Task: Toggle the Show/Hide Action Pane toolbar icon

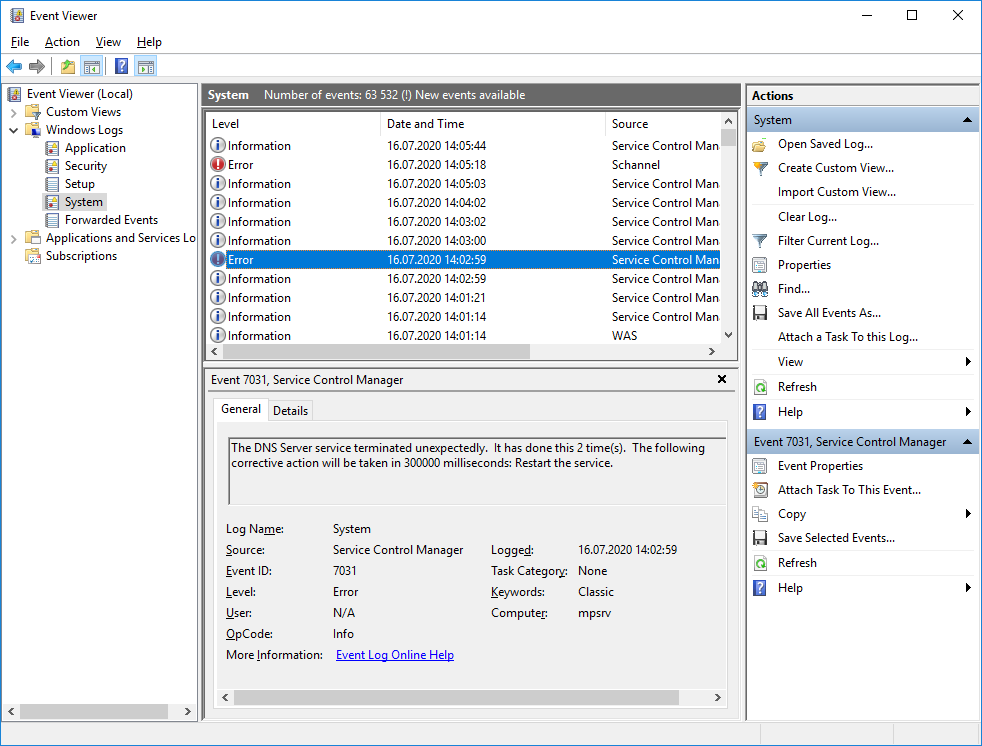Action: click(x=146, y=66)
